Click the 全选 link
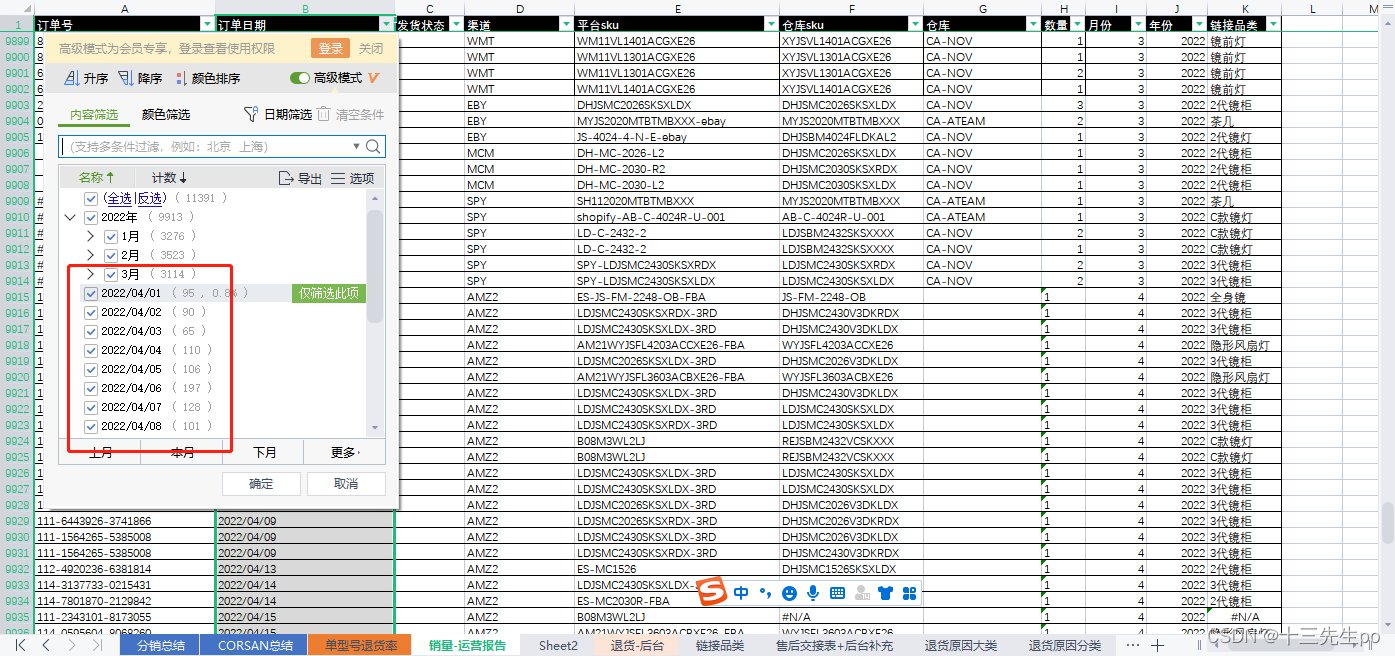Screen dimensions: 1395x656 [x=119, y=198]
